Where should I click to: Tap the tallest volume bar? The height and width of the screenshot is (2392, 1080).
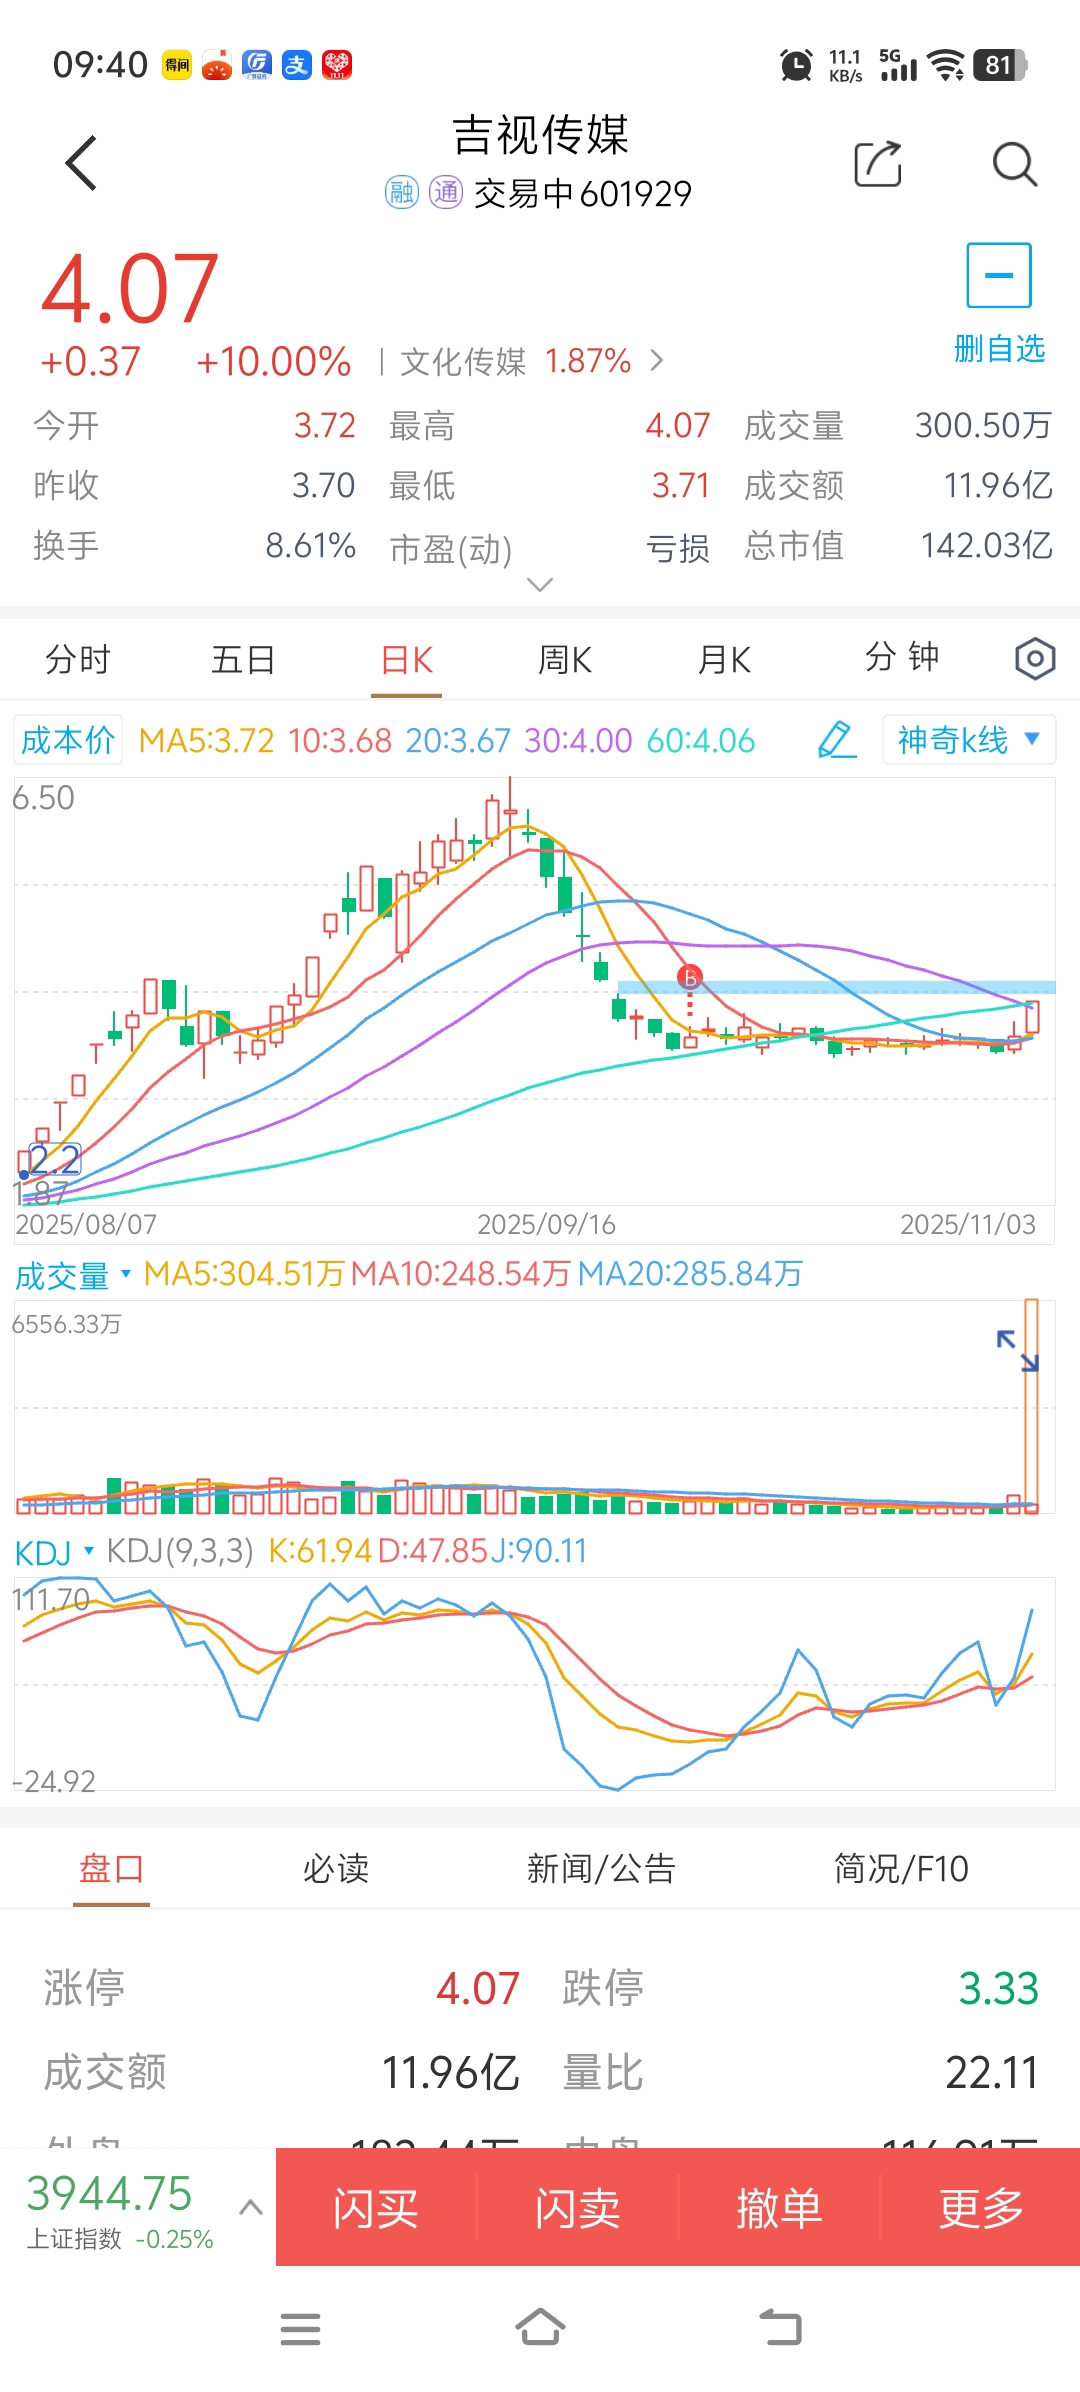(x=1032, y=1405)
